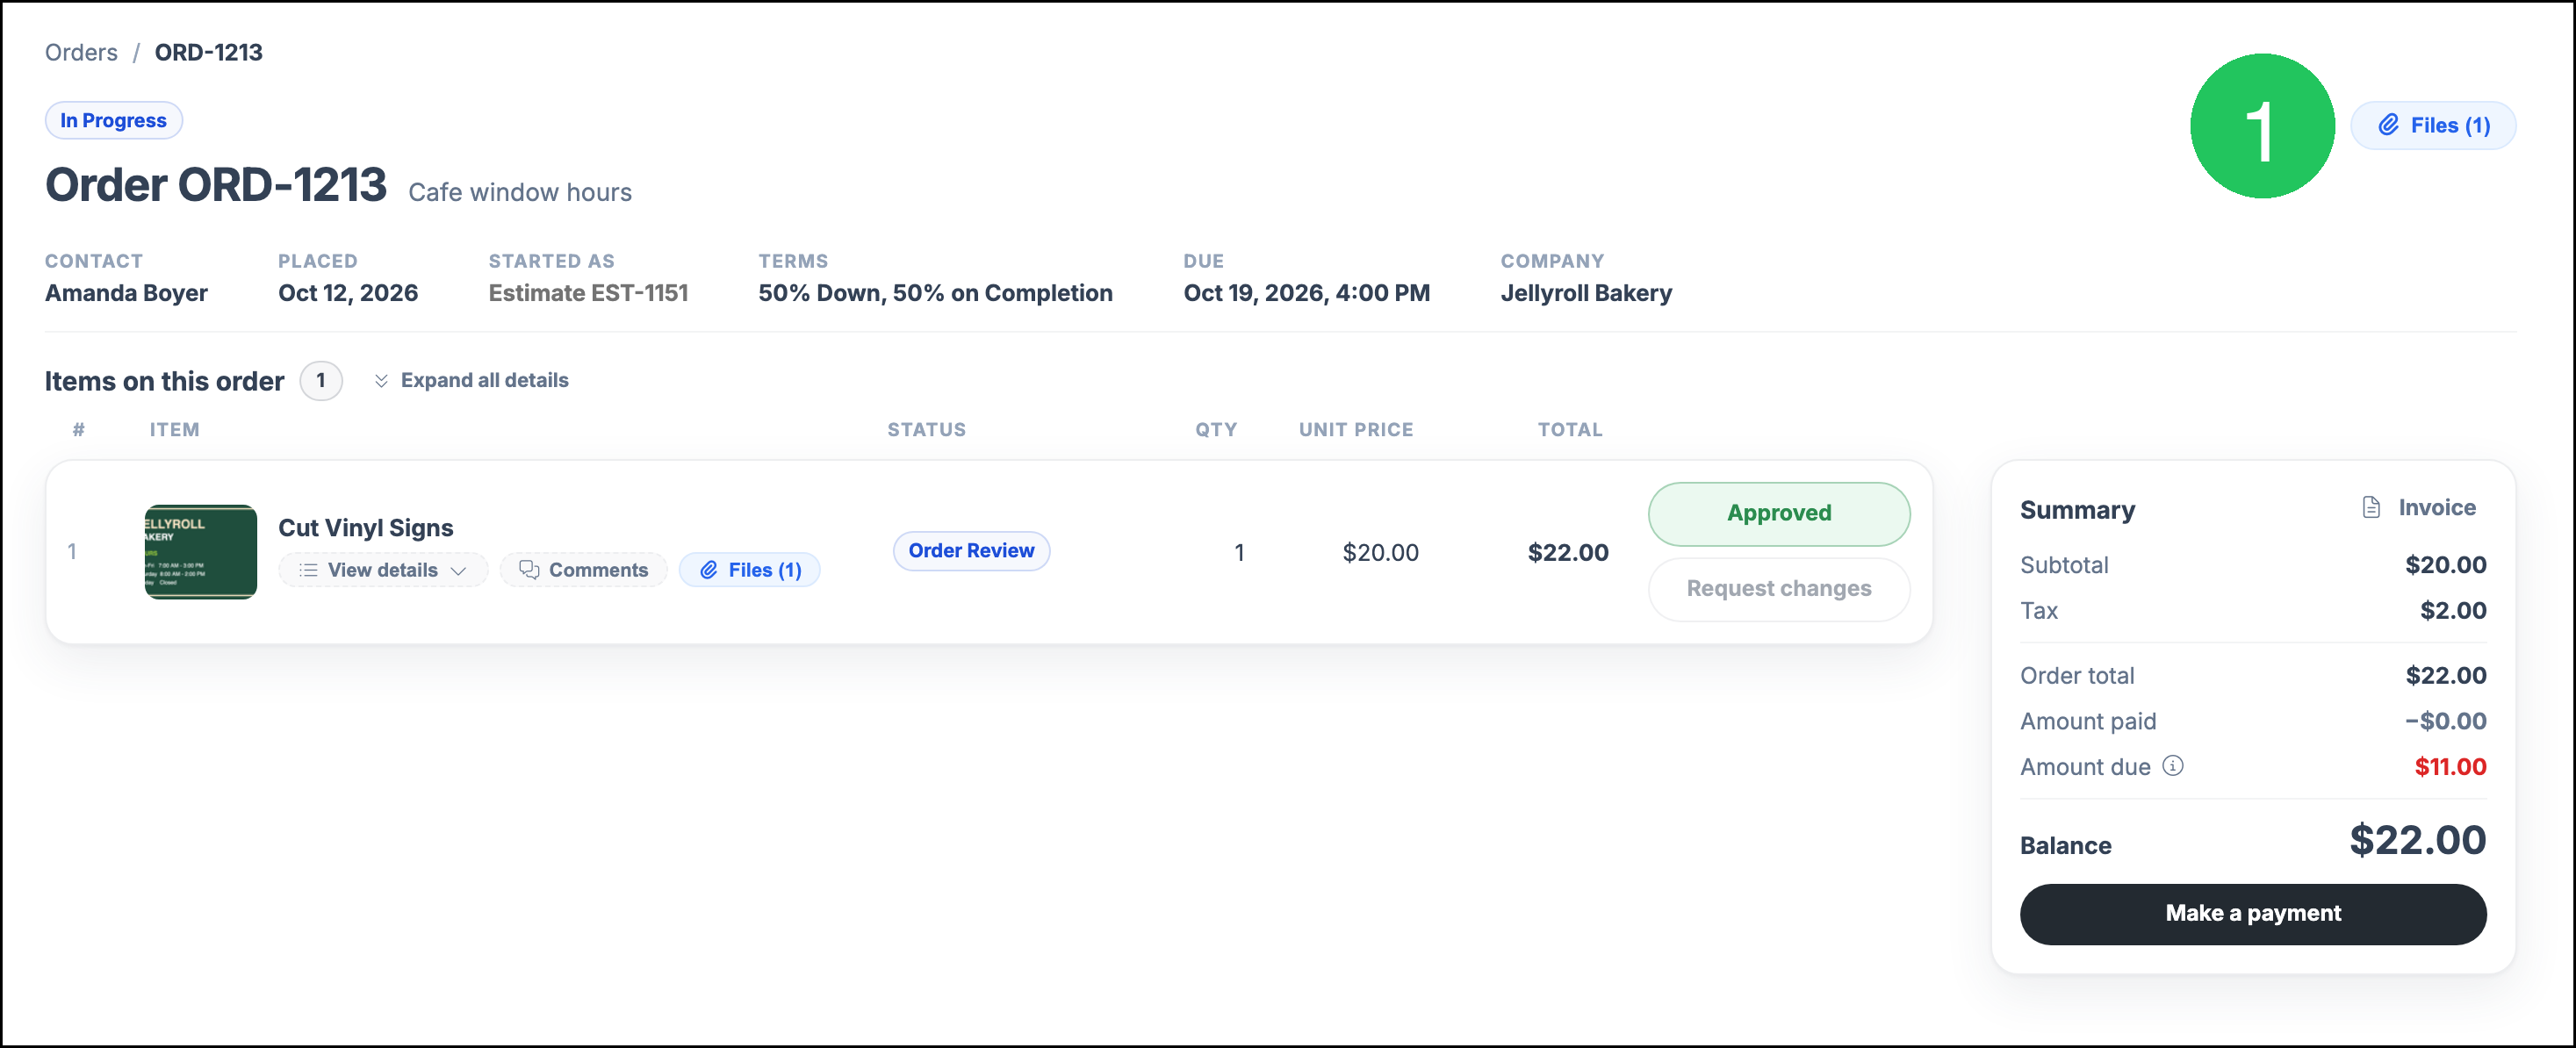Click the list icon in View details
The width and height of the screenshot is (2576, 1048).
308,570
